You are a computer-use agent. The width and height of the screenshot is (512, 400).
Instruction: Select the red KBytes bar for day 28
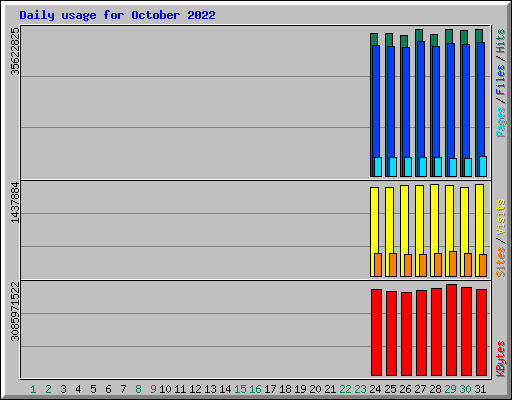pos(436,332)
